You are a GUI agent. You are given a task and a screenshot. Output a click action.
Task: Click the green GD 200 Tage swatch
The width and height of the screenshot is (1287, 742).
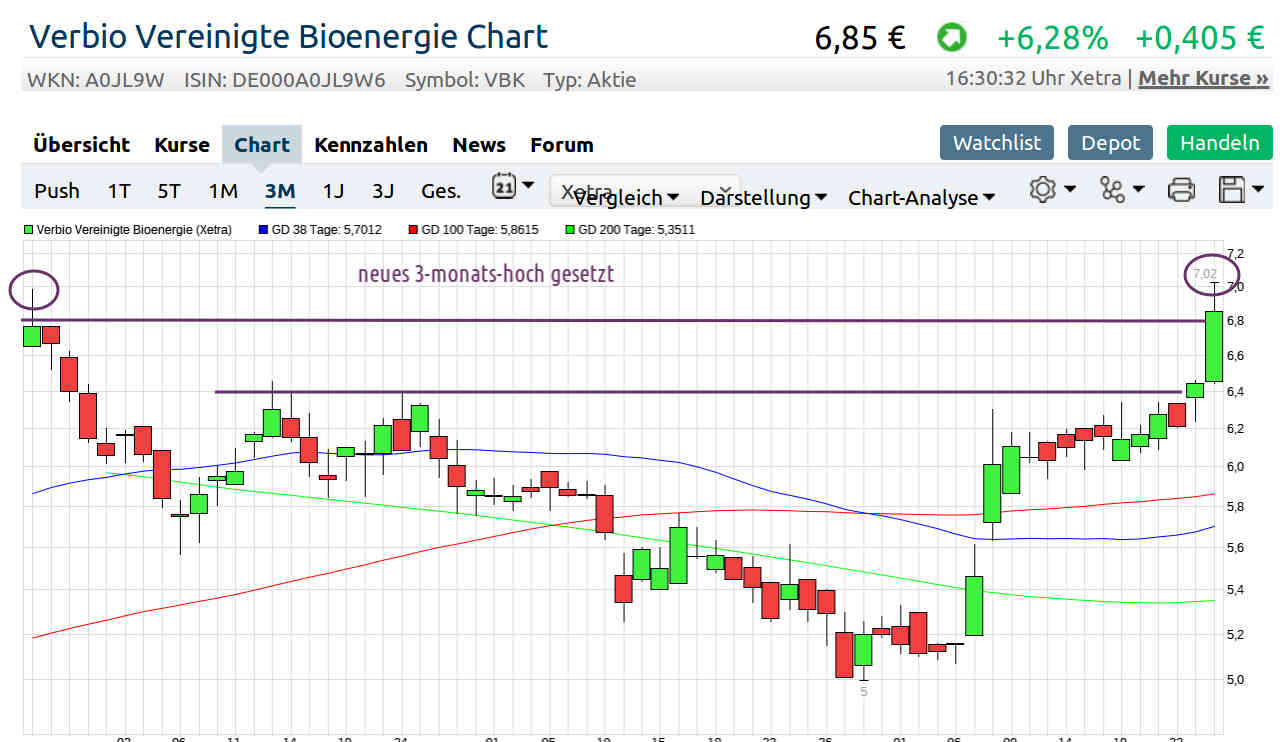pos(569,230)
